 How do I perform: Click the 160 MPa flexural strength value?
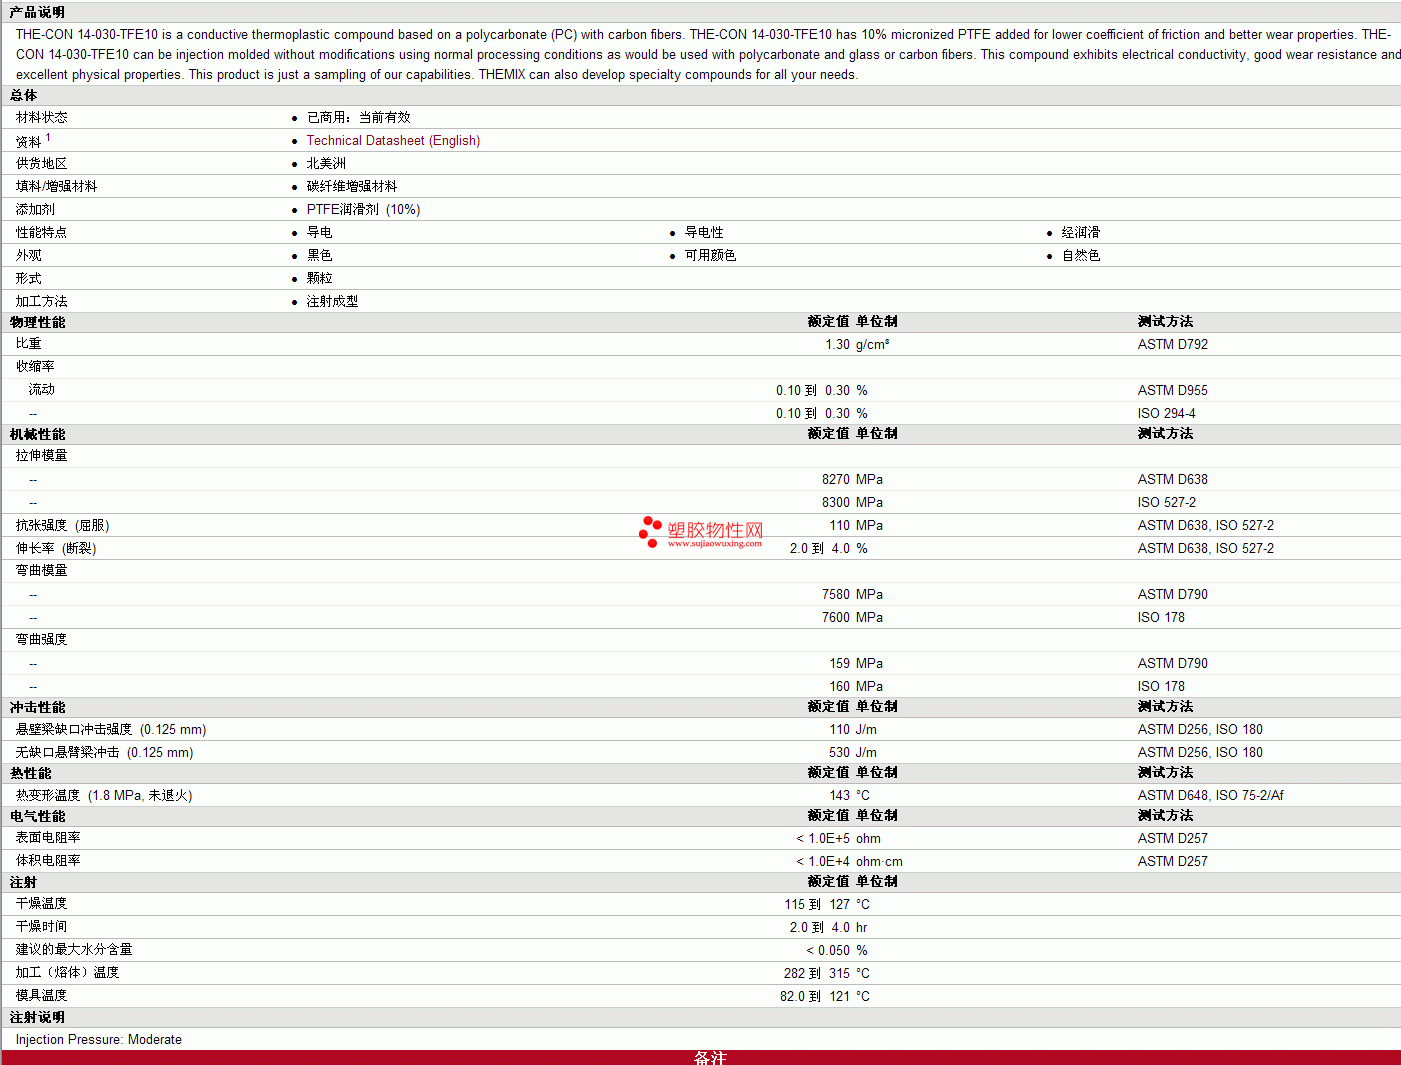coord(856,687)
